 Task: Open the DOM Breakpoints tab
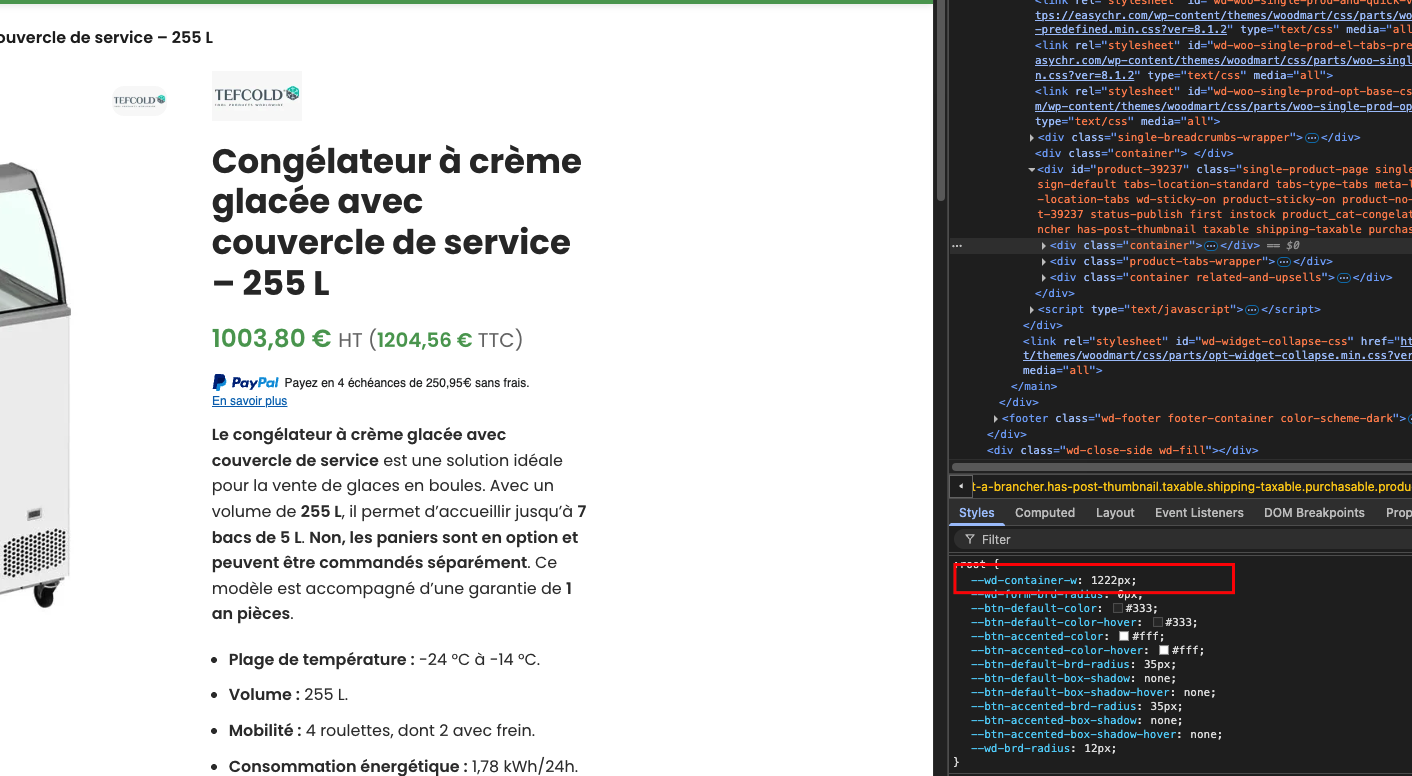click(x=1314, y=513)
